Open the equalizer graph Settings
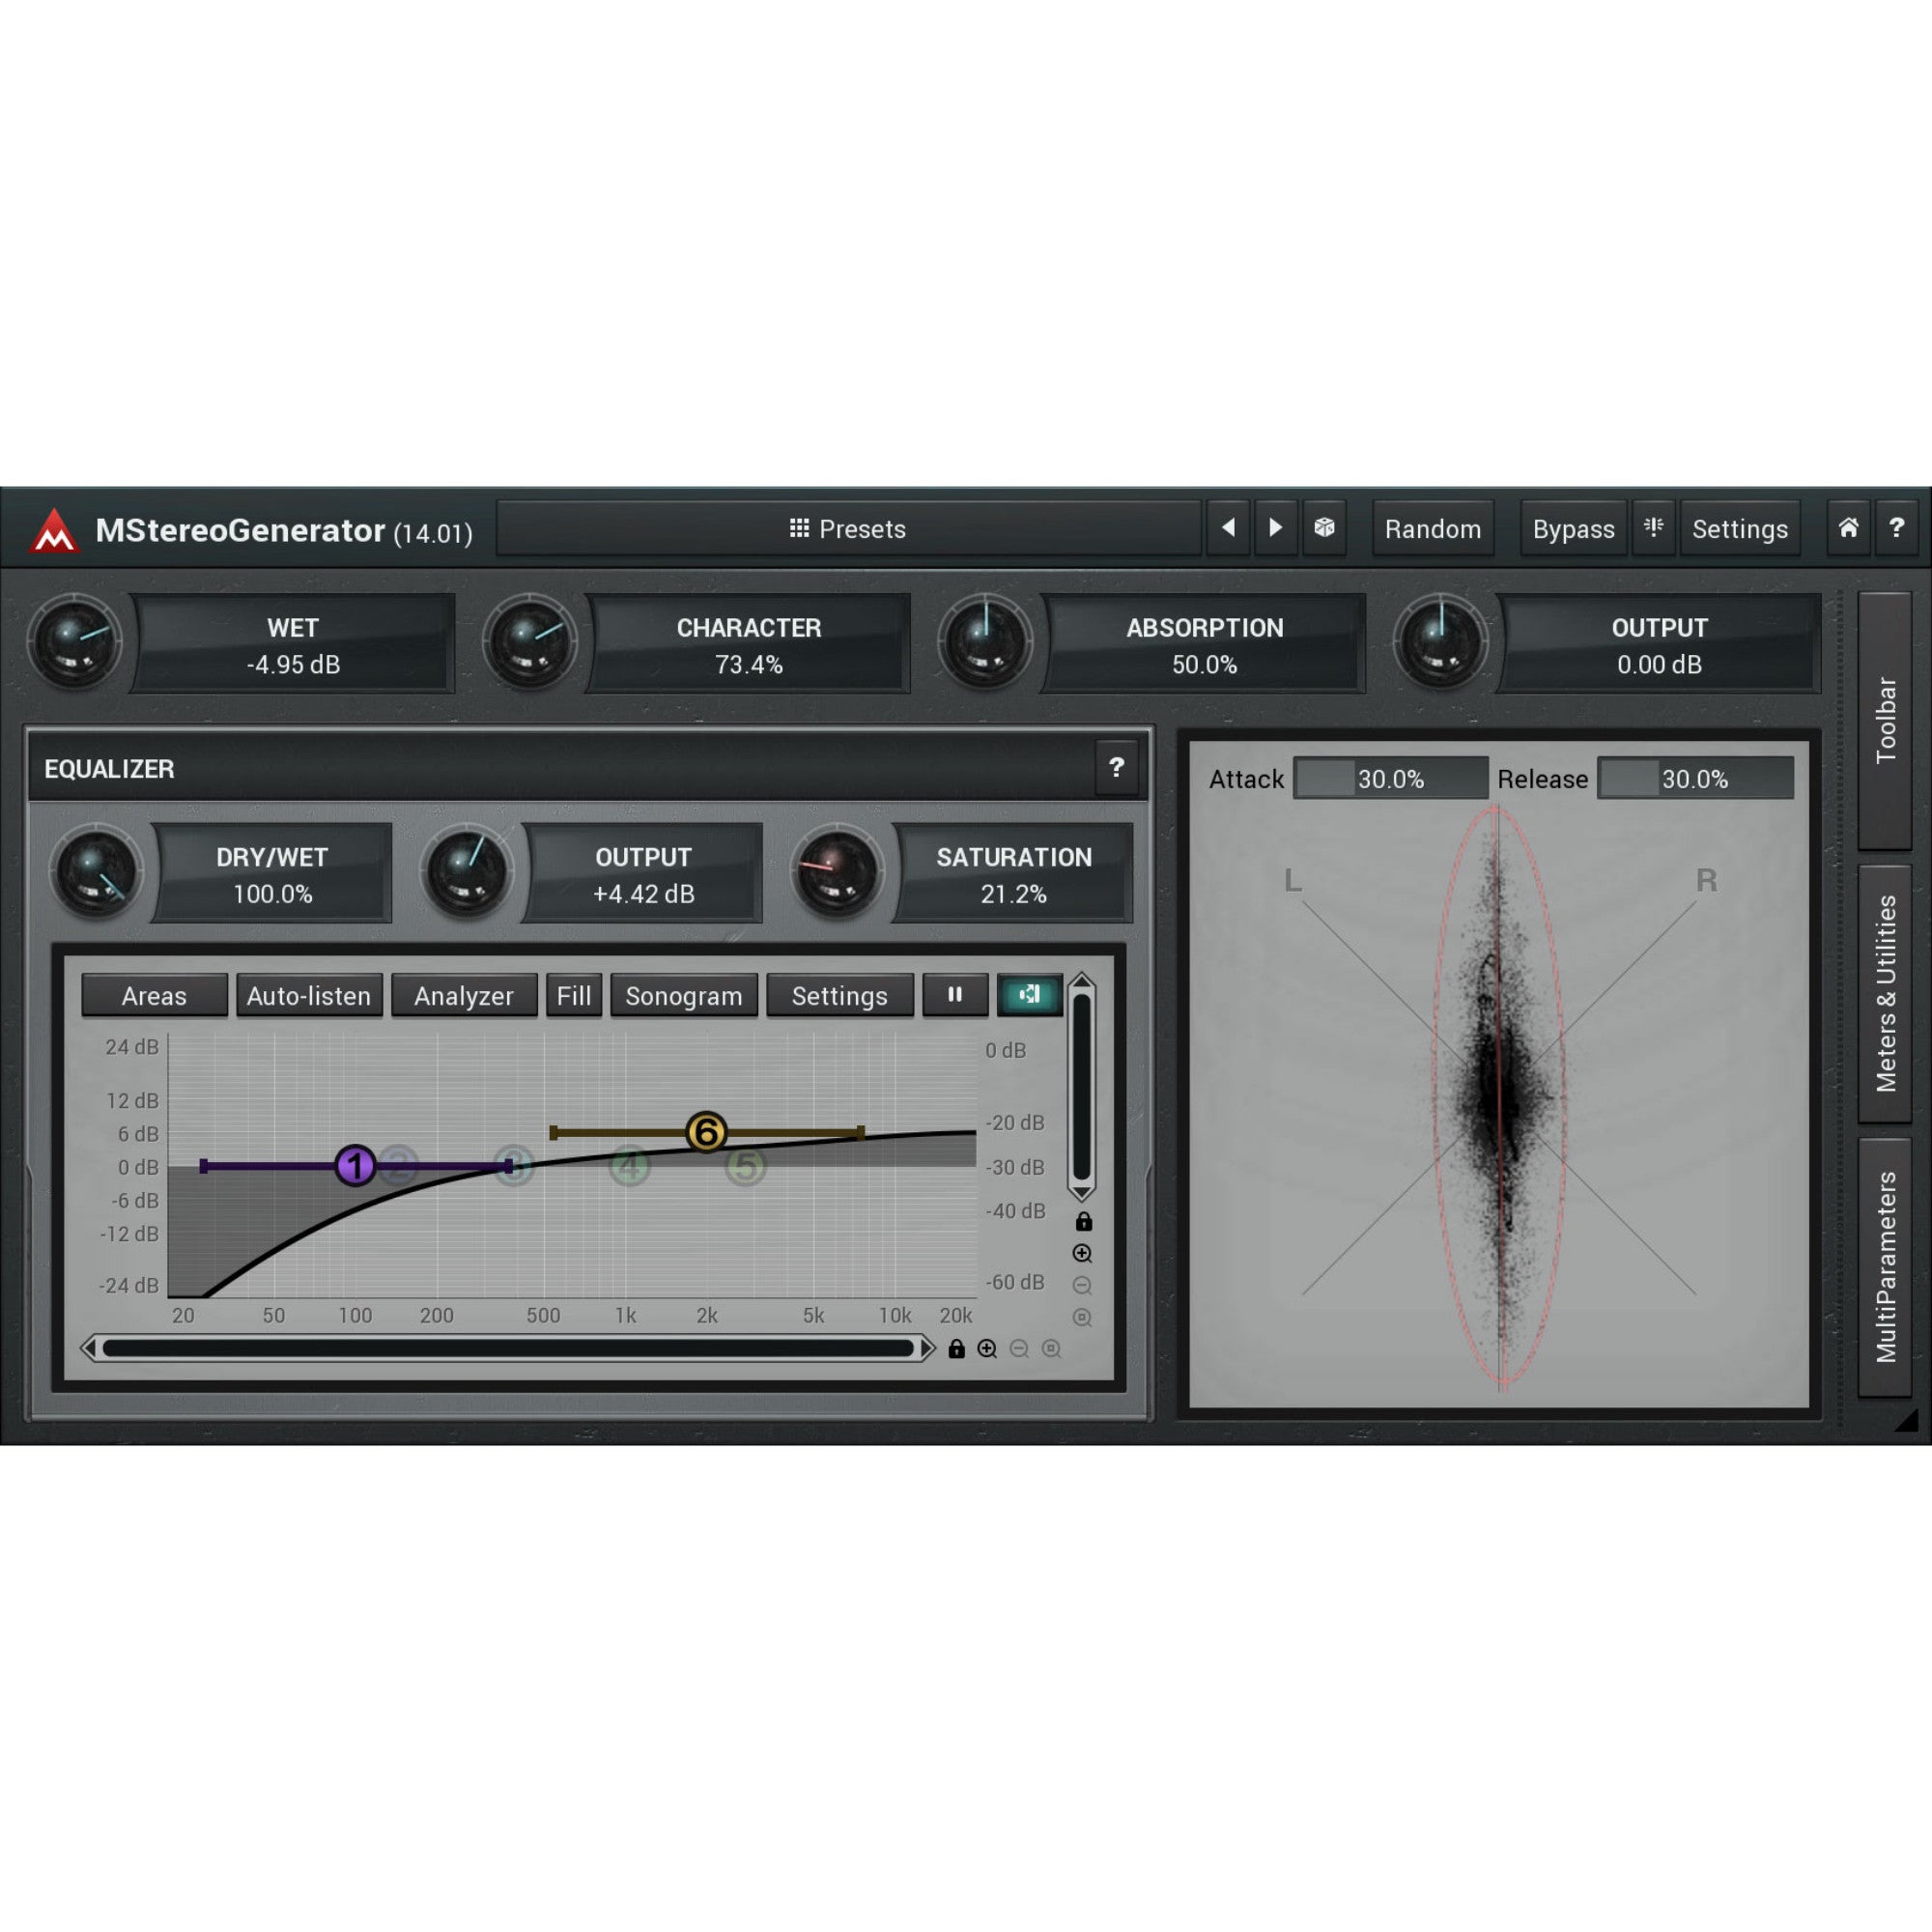Viewport: 1932px width, 1932px height. pyautogui.click(x=840, y=995)
